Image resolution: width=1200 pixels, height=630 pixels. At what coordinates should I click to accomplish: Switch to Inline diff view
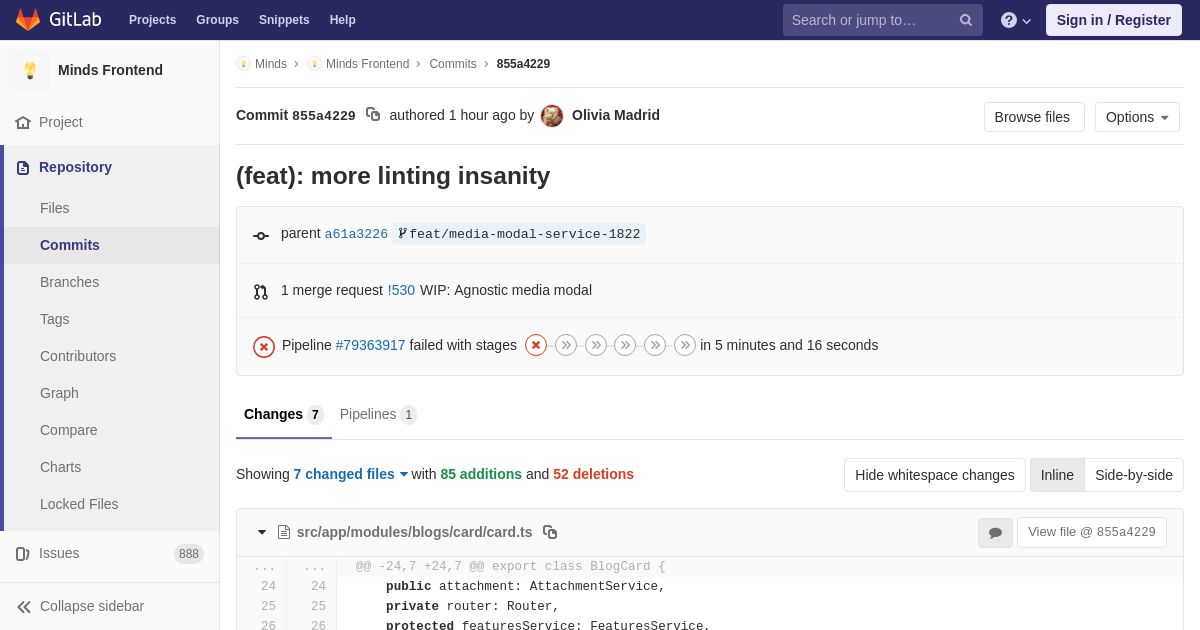(1057, 475)
